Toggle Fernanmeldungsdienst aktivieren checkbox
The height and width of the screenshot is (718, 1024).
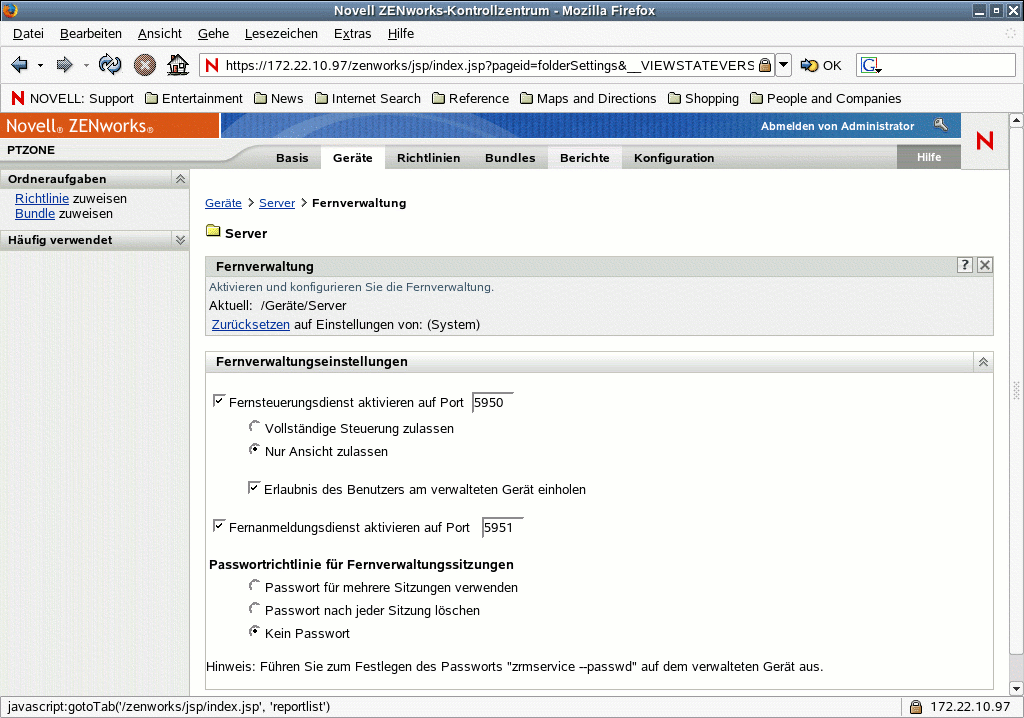tap(219, 526)
